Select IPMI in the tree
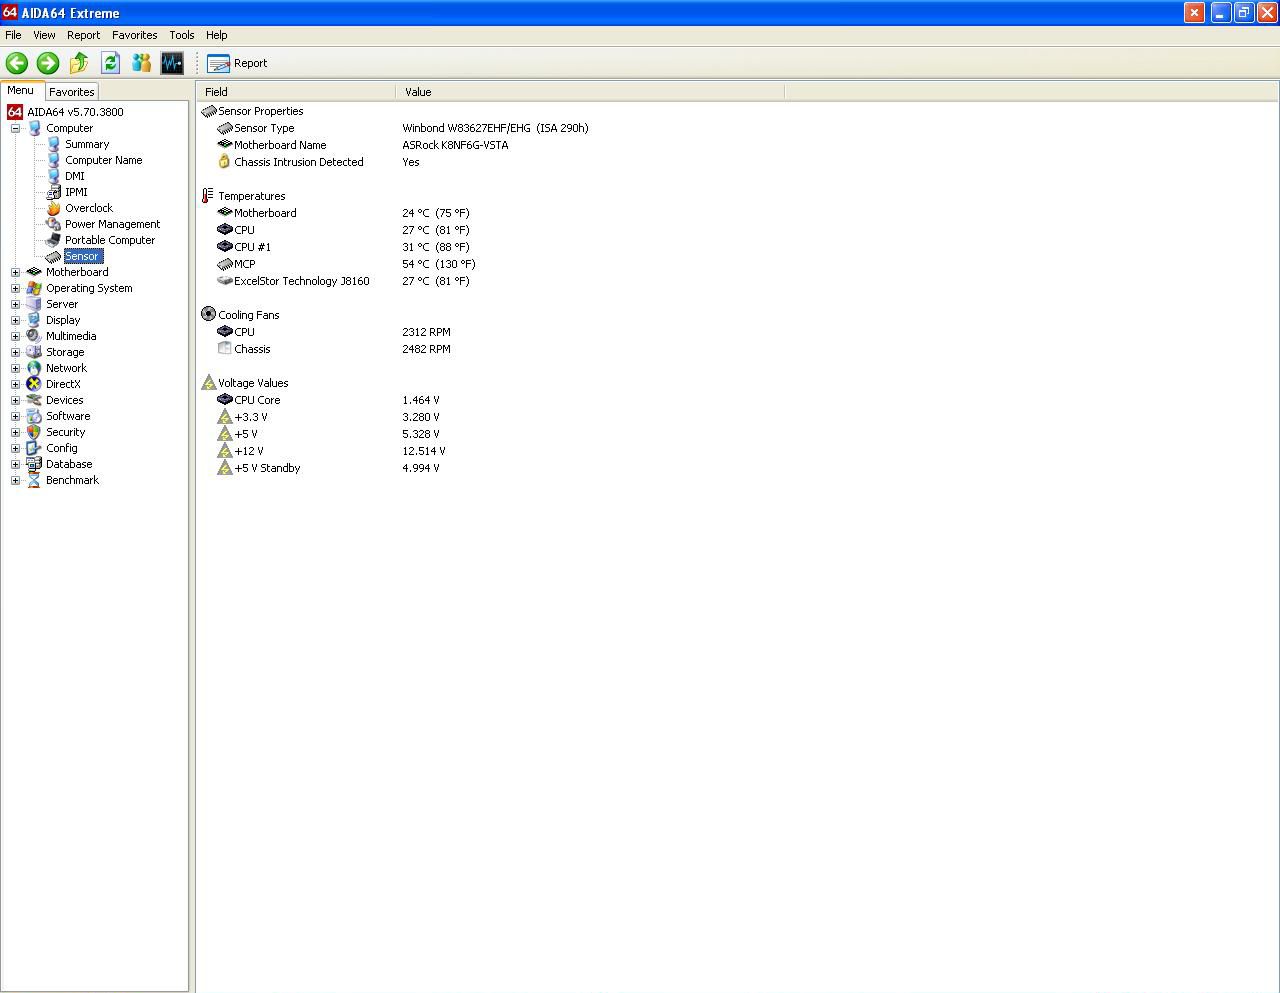The width and height of the screenshot is (1280, 993). point(76,192)
